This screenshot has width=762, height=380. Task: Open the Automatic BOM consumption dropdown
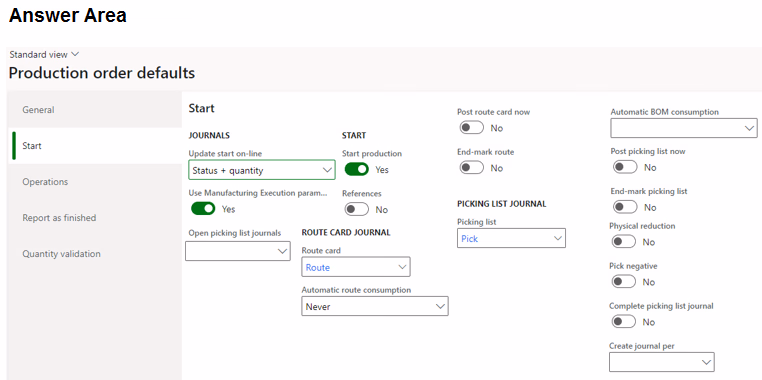pyautogui.click(x=684, y=128)
